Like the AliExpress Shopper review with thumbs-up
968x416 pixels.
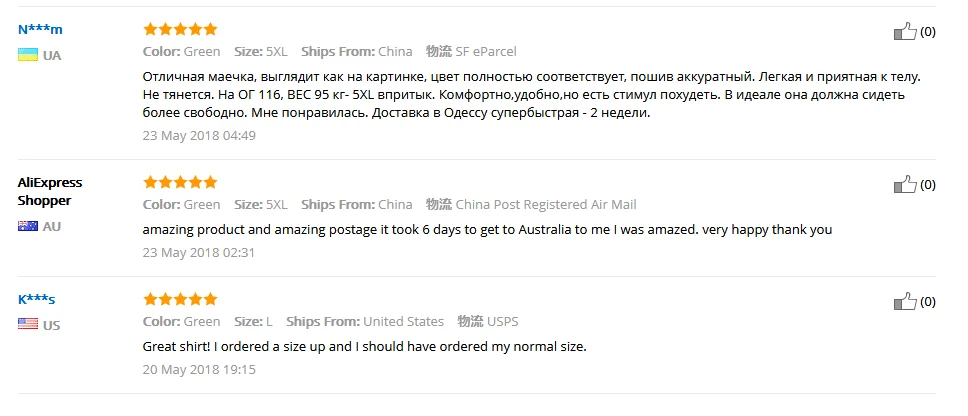coord(904,185)
